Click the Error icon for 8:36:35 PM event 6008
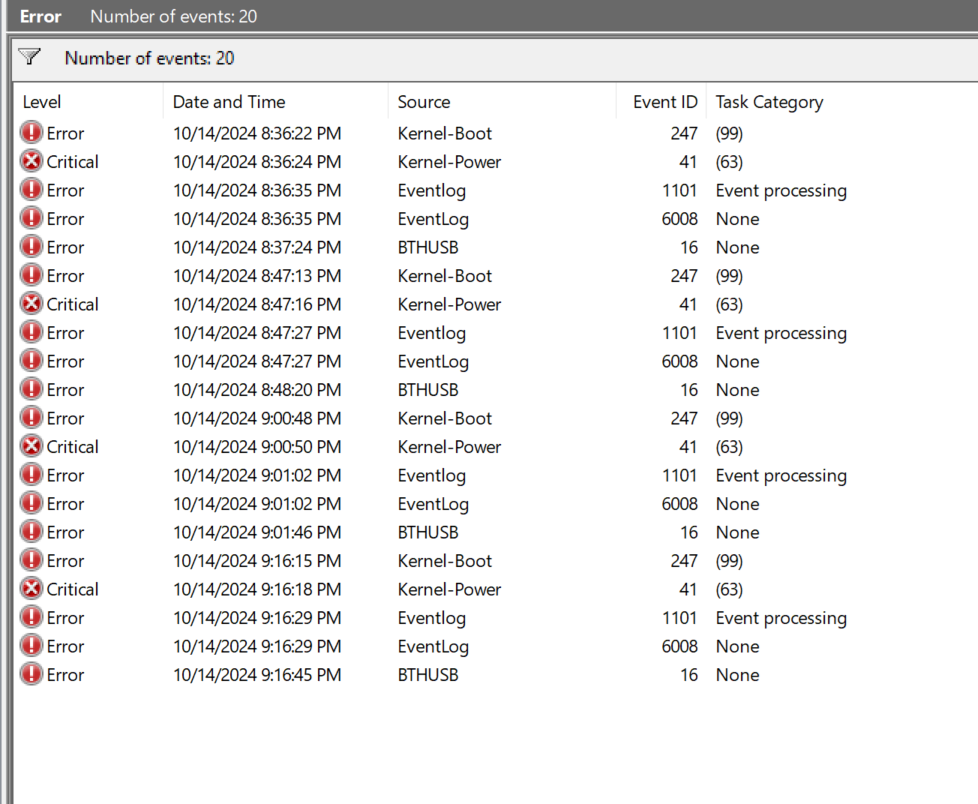 coord(31,218)
